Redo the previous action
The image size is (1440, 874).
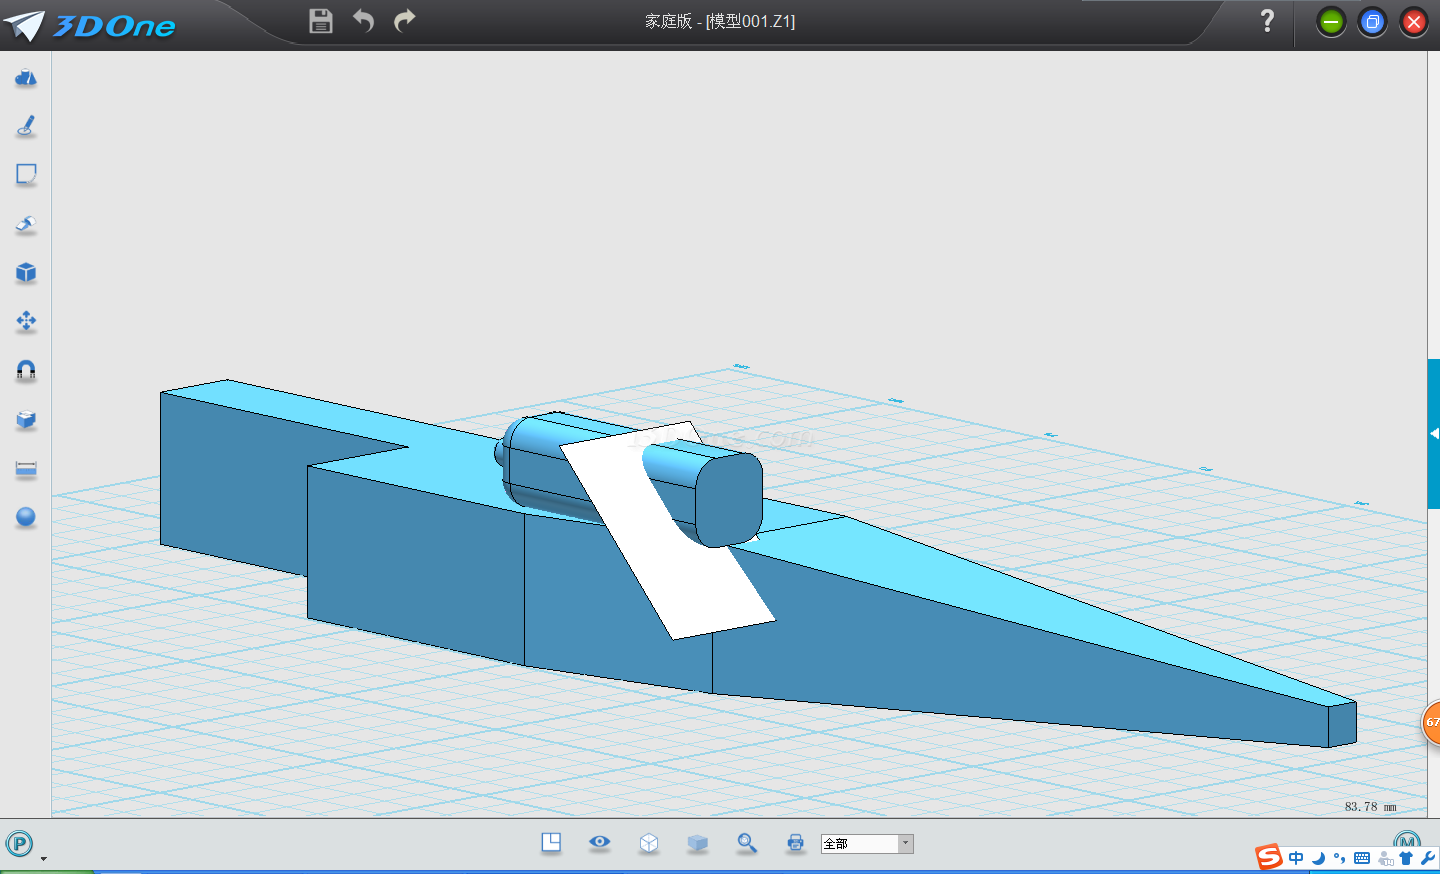(x=404, y=21)
